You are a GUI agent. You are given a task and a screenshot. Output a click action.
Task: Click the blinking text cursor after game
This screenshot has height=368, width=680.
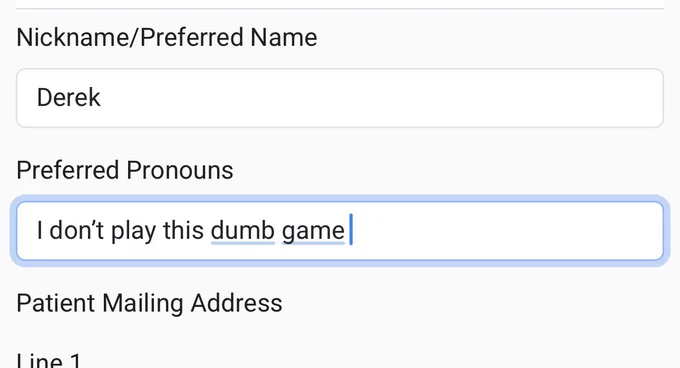point(351,230)
